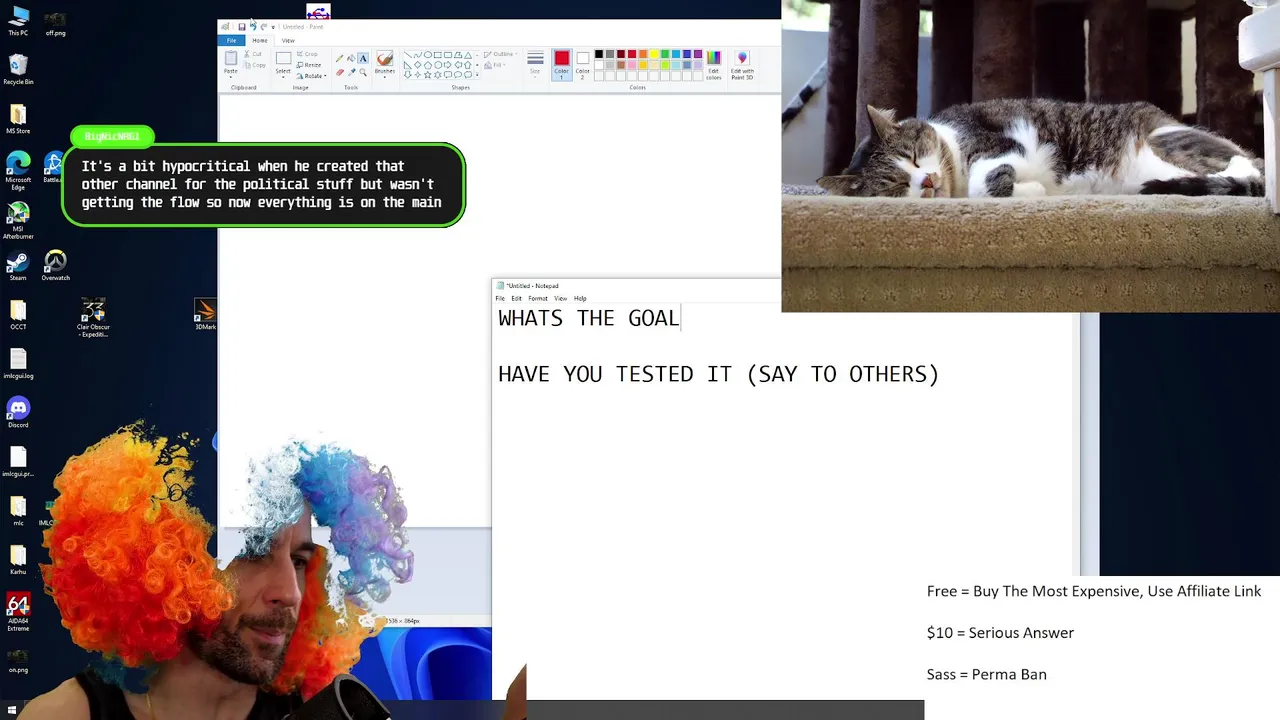Click the Rectangular Select tool in Paint
This screenshot has height=720, width=1280.
click(x=283, y=58)
